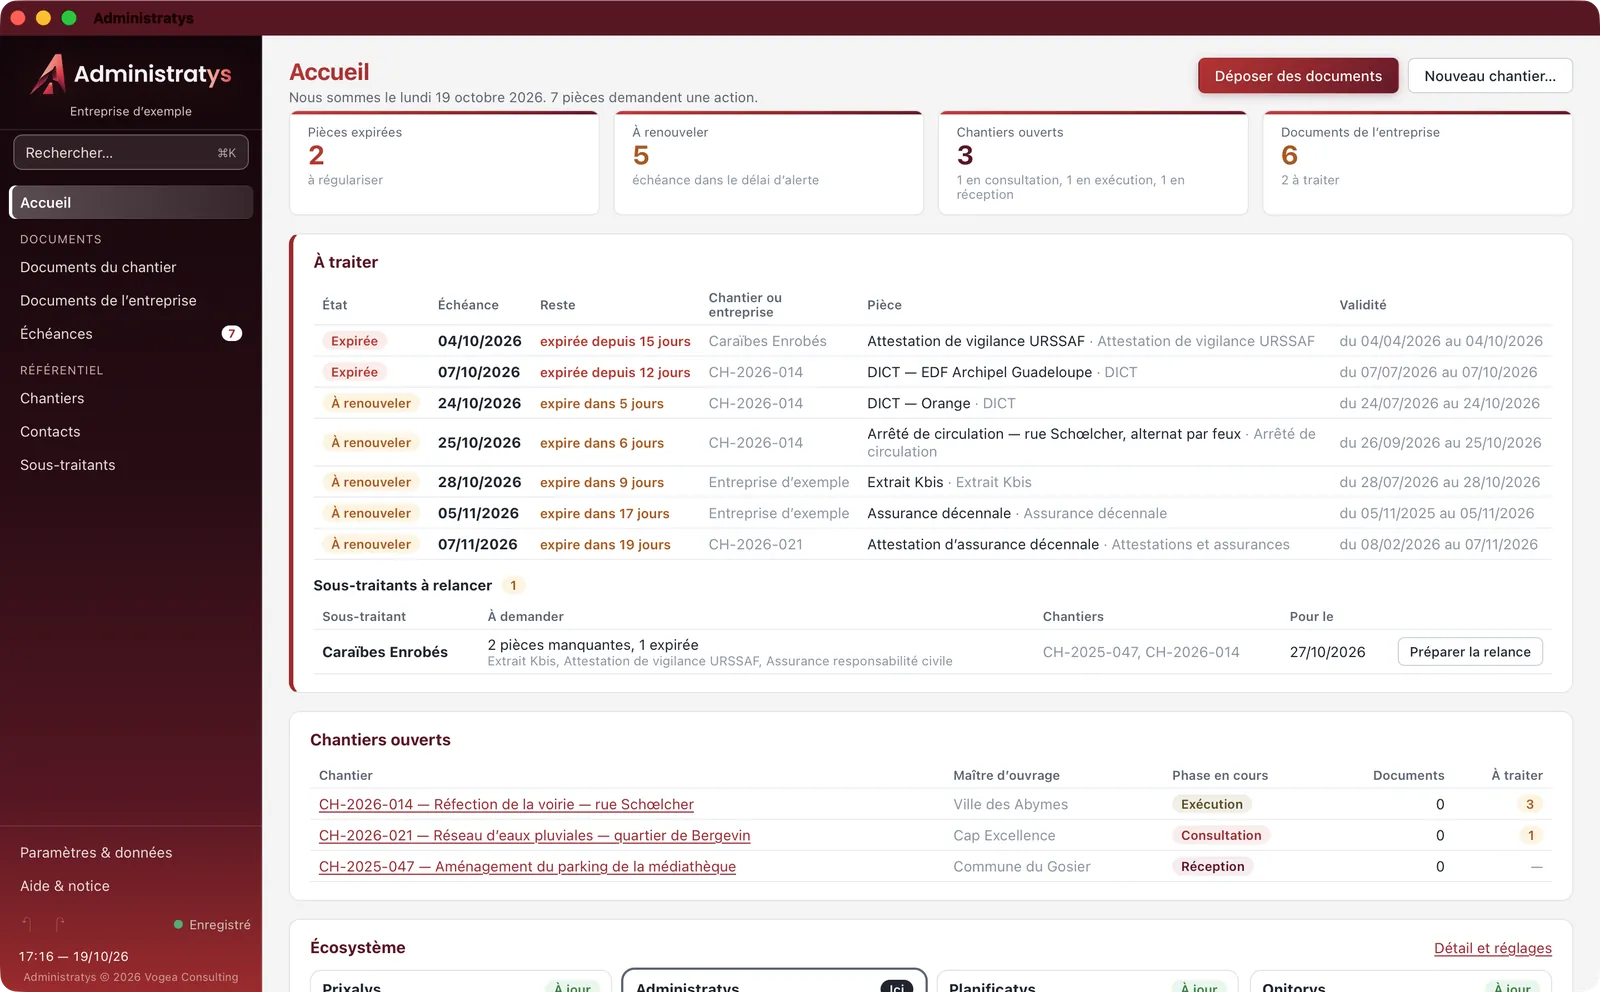Open the Chantiers ouverts summary card
Viewport: 1600px width, 992px height.
1093,162
